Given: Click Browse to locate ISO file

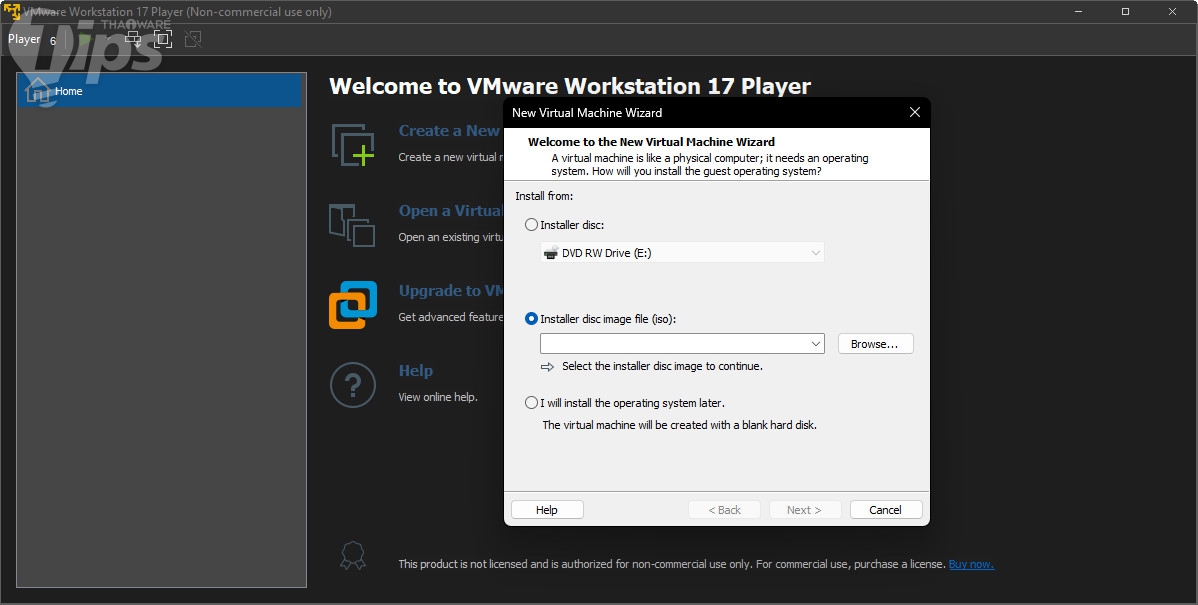Looking at the screenshot, I should tap(876, 344).
